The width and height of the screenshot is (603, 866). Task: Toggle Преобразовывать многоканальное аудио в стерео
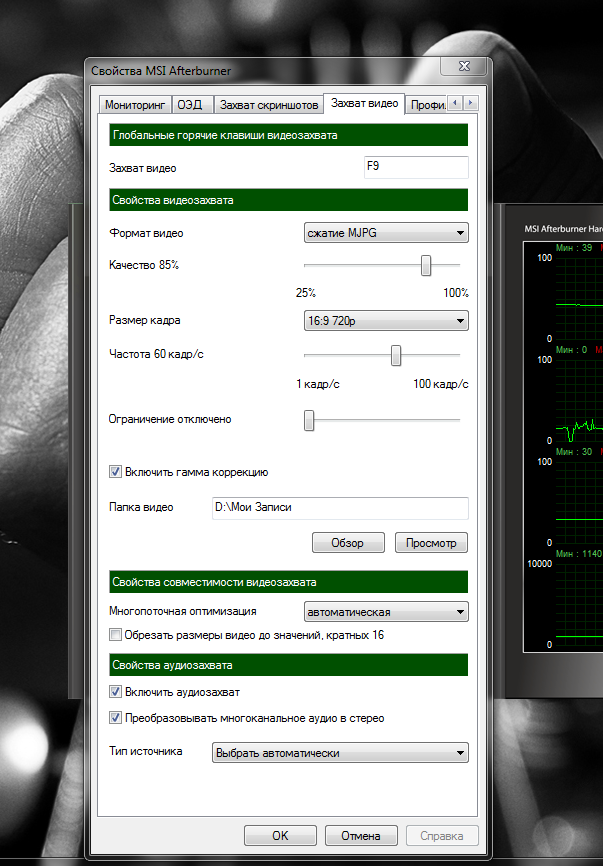pyautogui.click(x=115, y=718)
